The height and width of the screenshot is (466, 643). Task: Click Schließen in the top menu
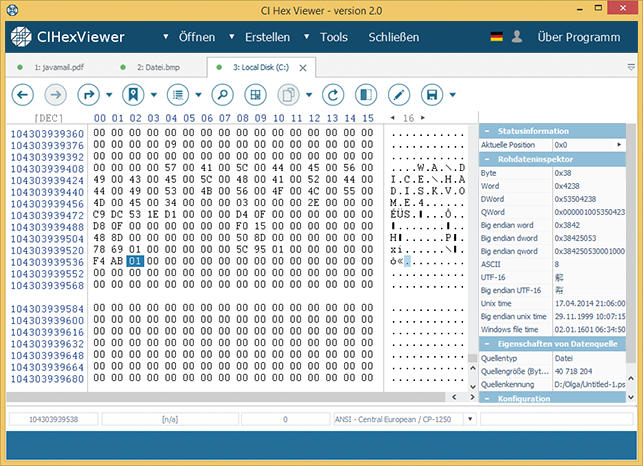[394, 37]
